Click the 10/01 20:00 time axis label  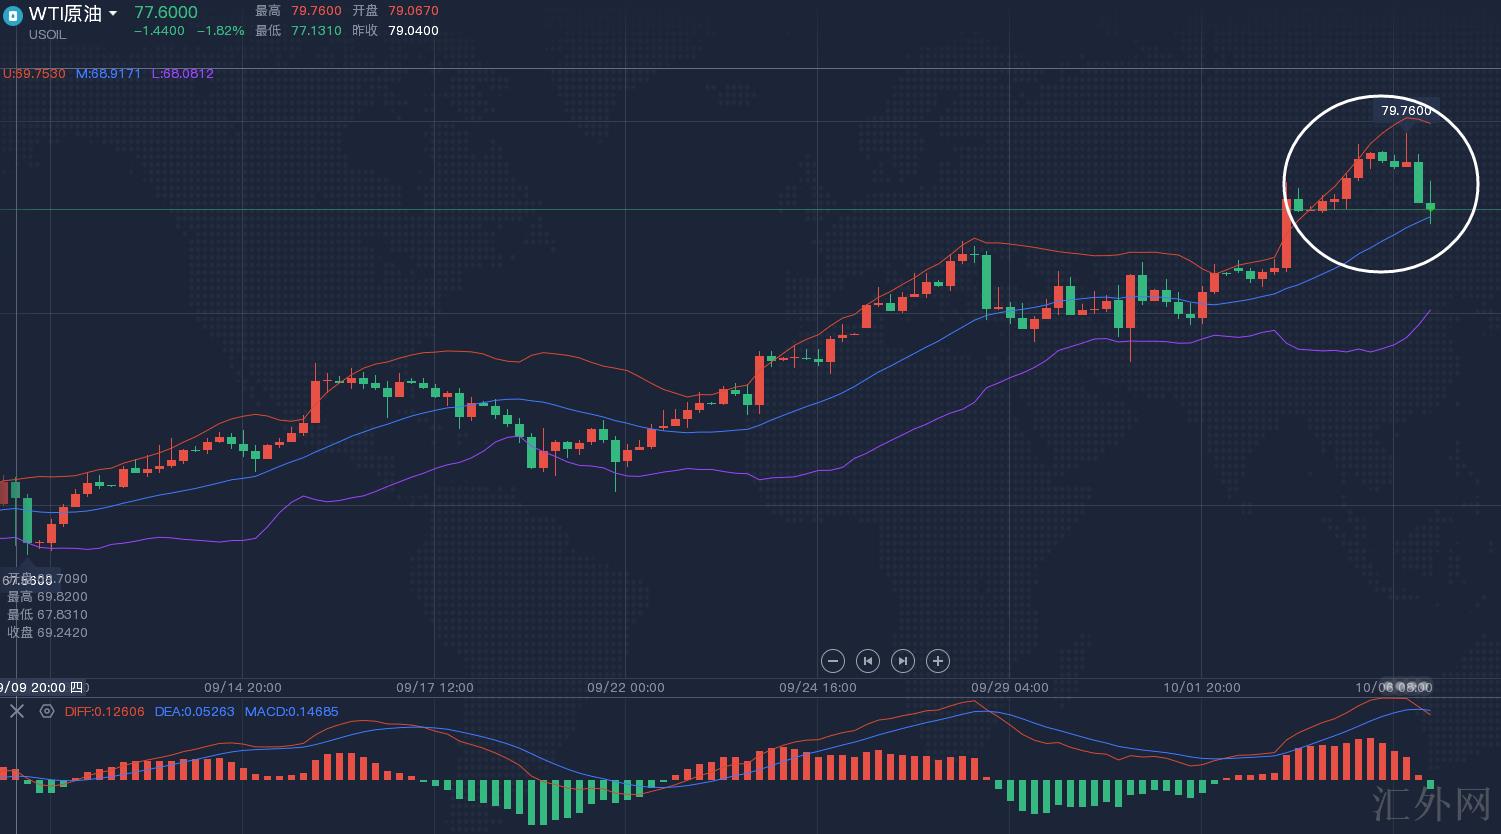1201,688
